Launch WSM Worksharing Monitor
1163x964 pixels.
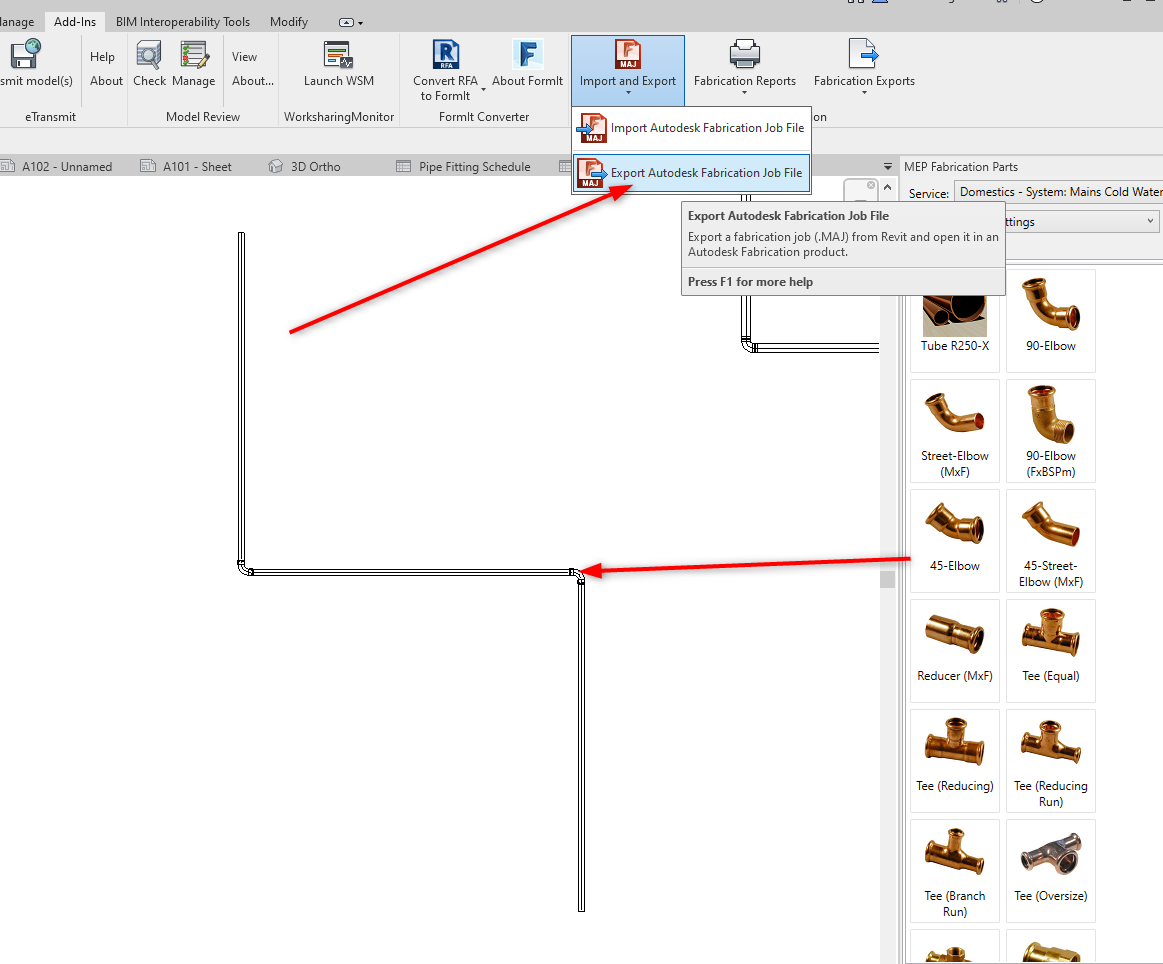tap(338, 63)
